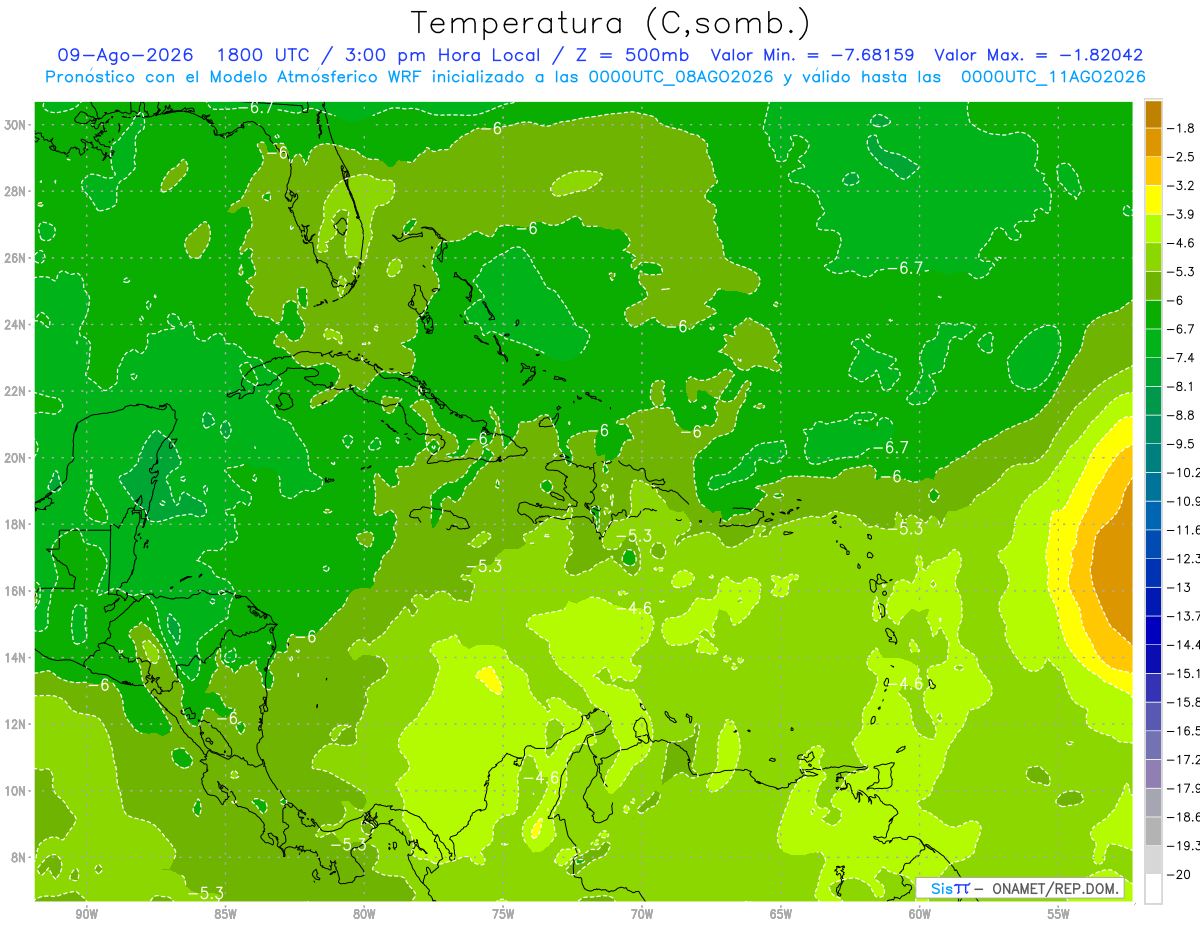Click the validity stamp "0000UTC_11AGO2026"
Screen dimensions: 1200x927
tap(1053, 77)
